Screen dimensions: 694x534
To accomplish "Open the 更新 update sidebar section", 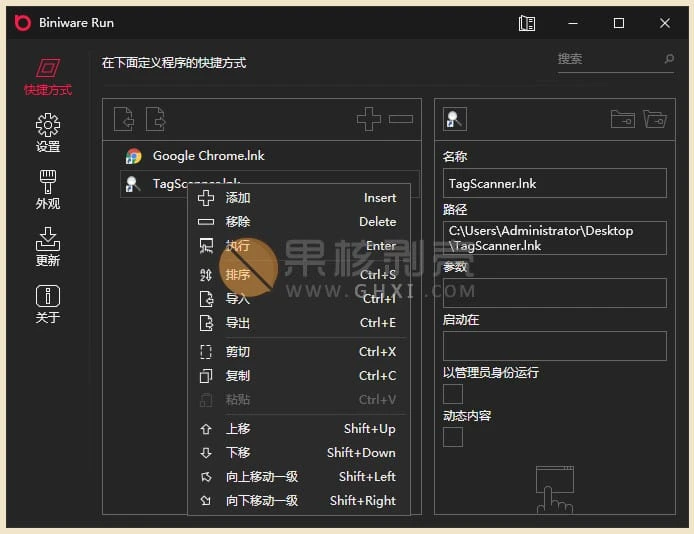I will (x=48, y=246).
